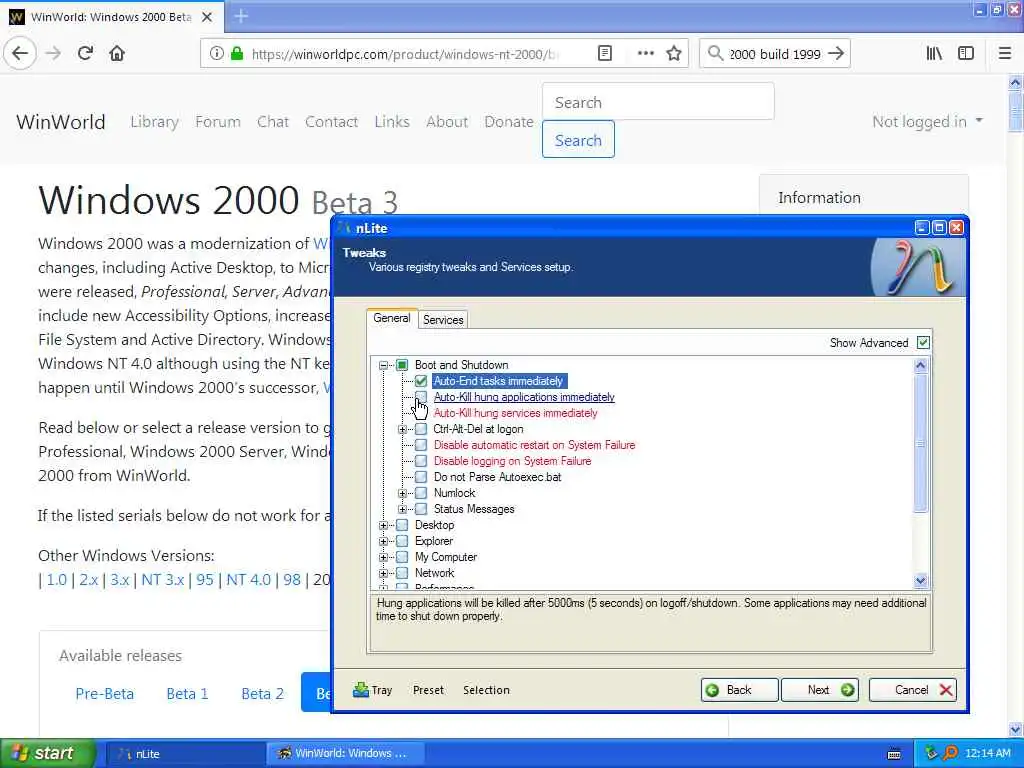Screen dimensions: 1024x768
Task: Go back in the browser
Action: coord(20,54)
